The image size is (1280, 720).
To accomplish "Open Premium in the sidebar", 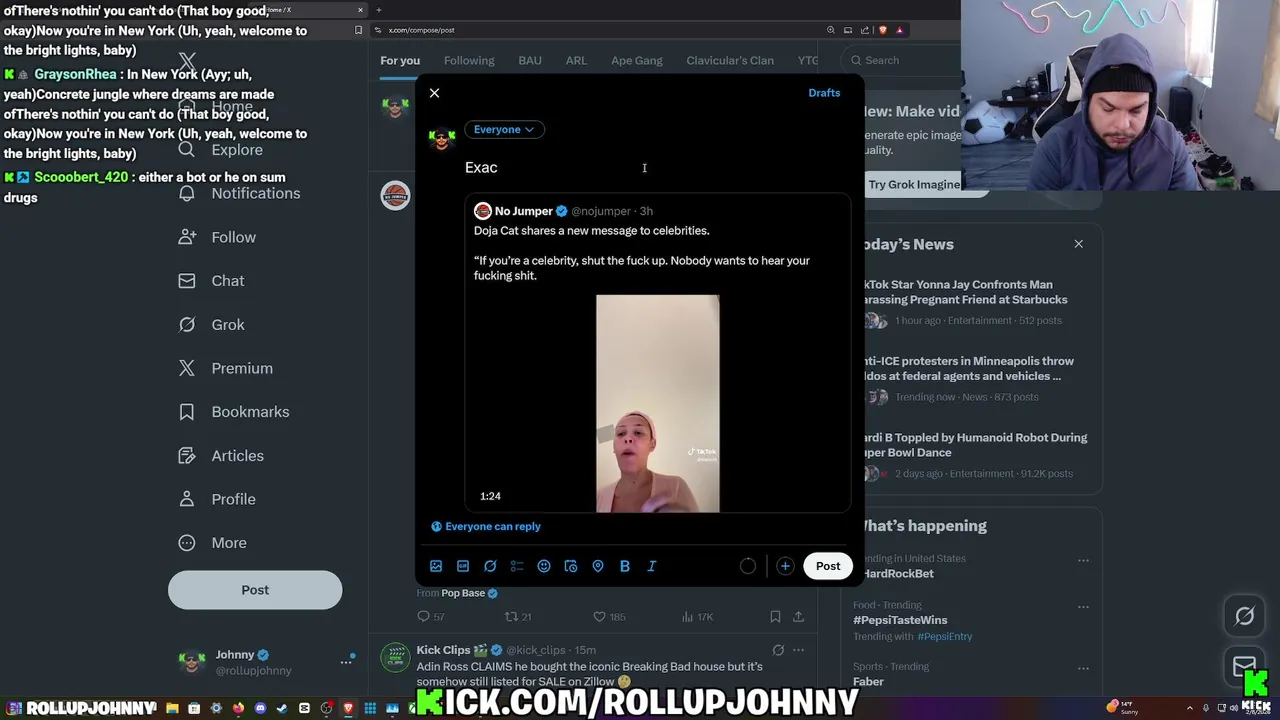I will (x=226, y=368).
